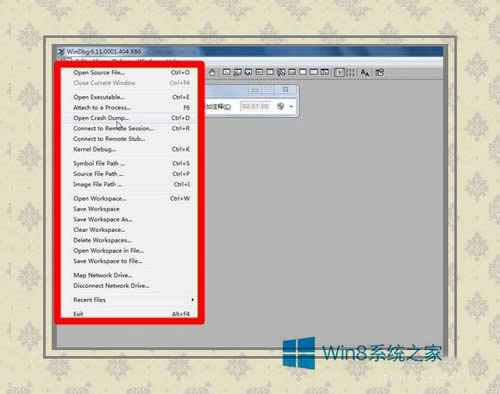Click the 00:01:00 time field
Screen dimensions: 500x394
(255, 106)
